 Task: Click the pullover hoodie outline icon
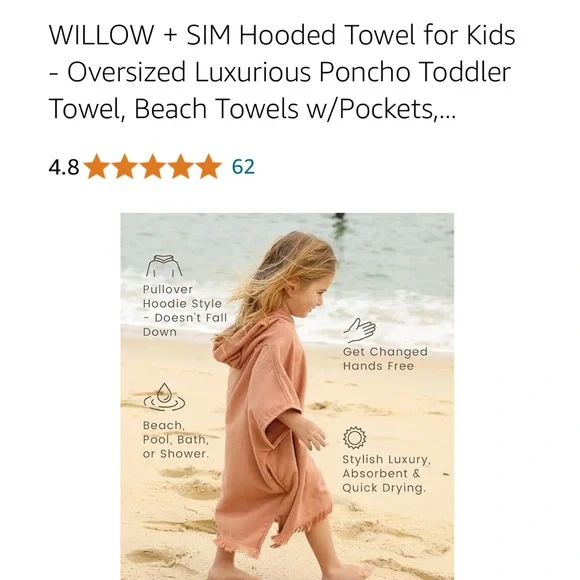[164, 266]
